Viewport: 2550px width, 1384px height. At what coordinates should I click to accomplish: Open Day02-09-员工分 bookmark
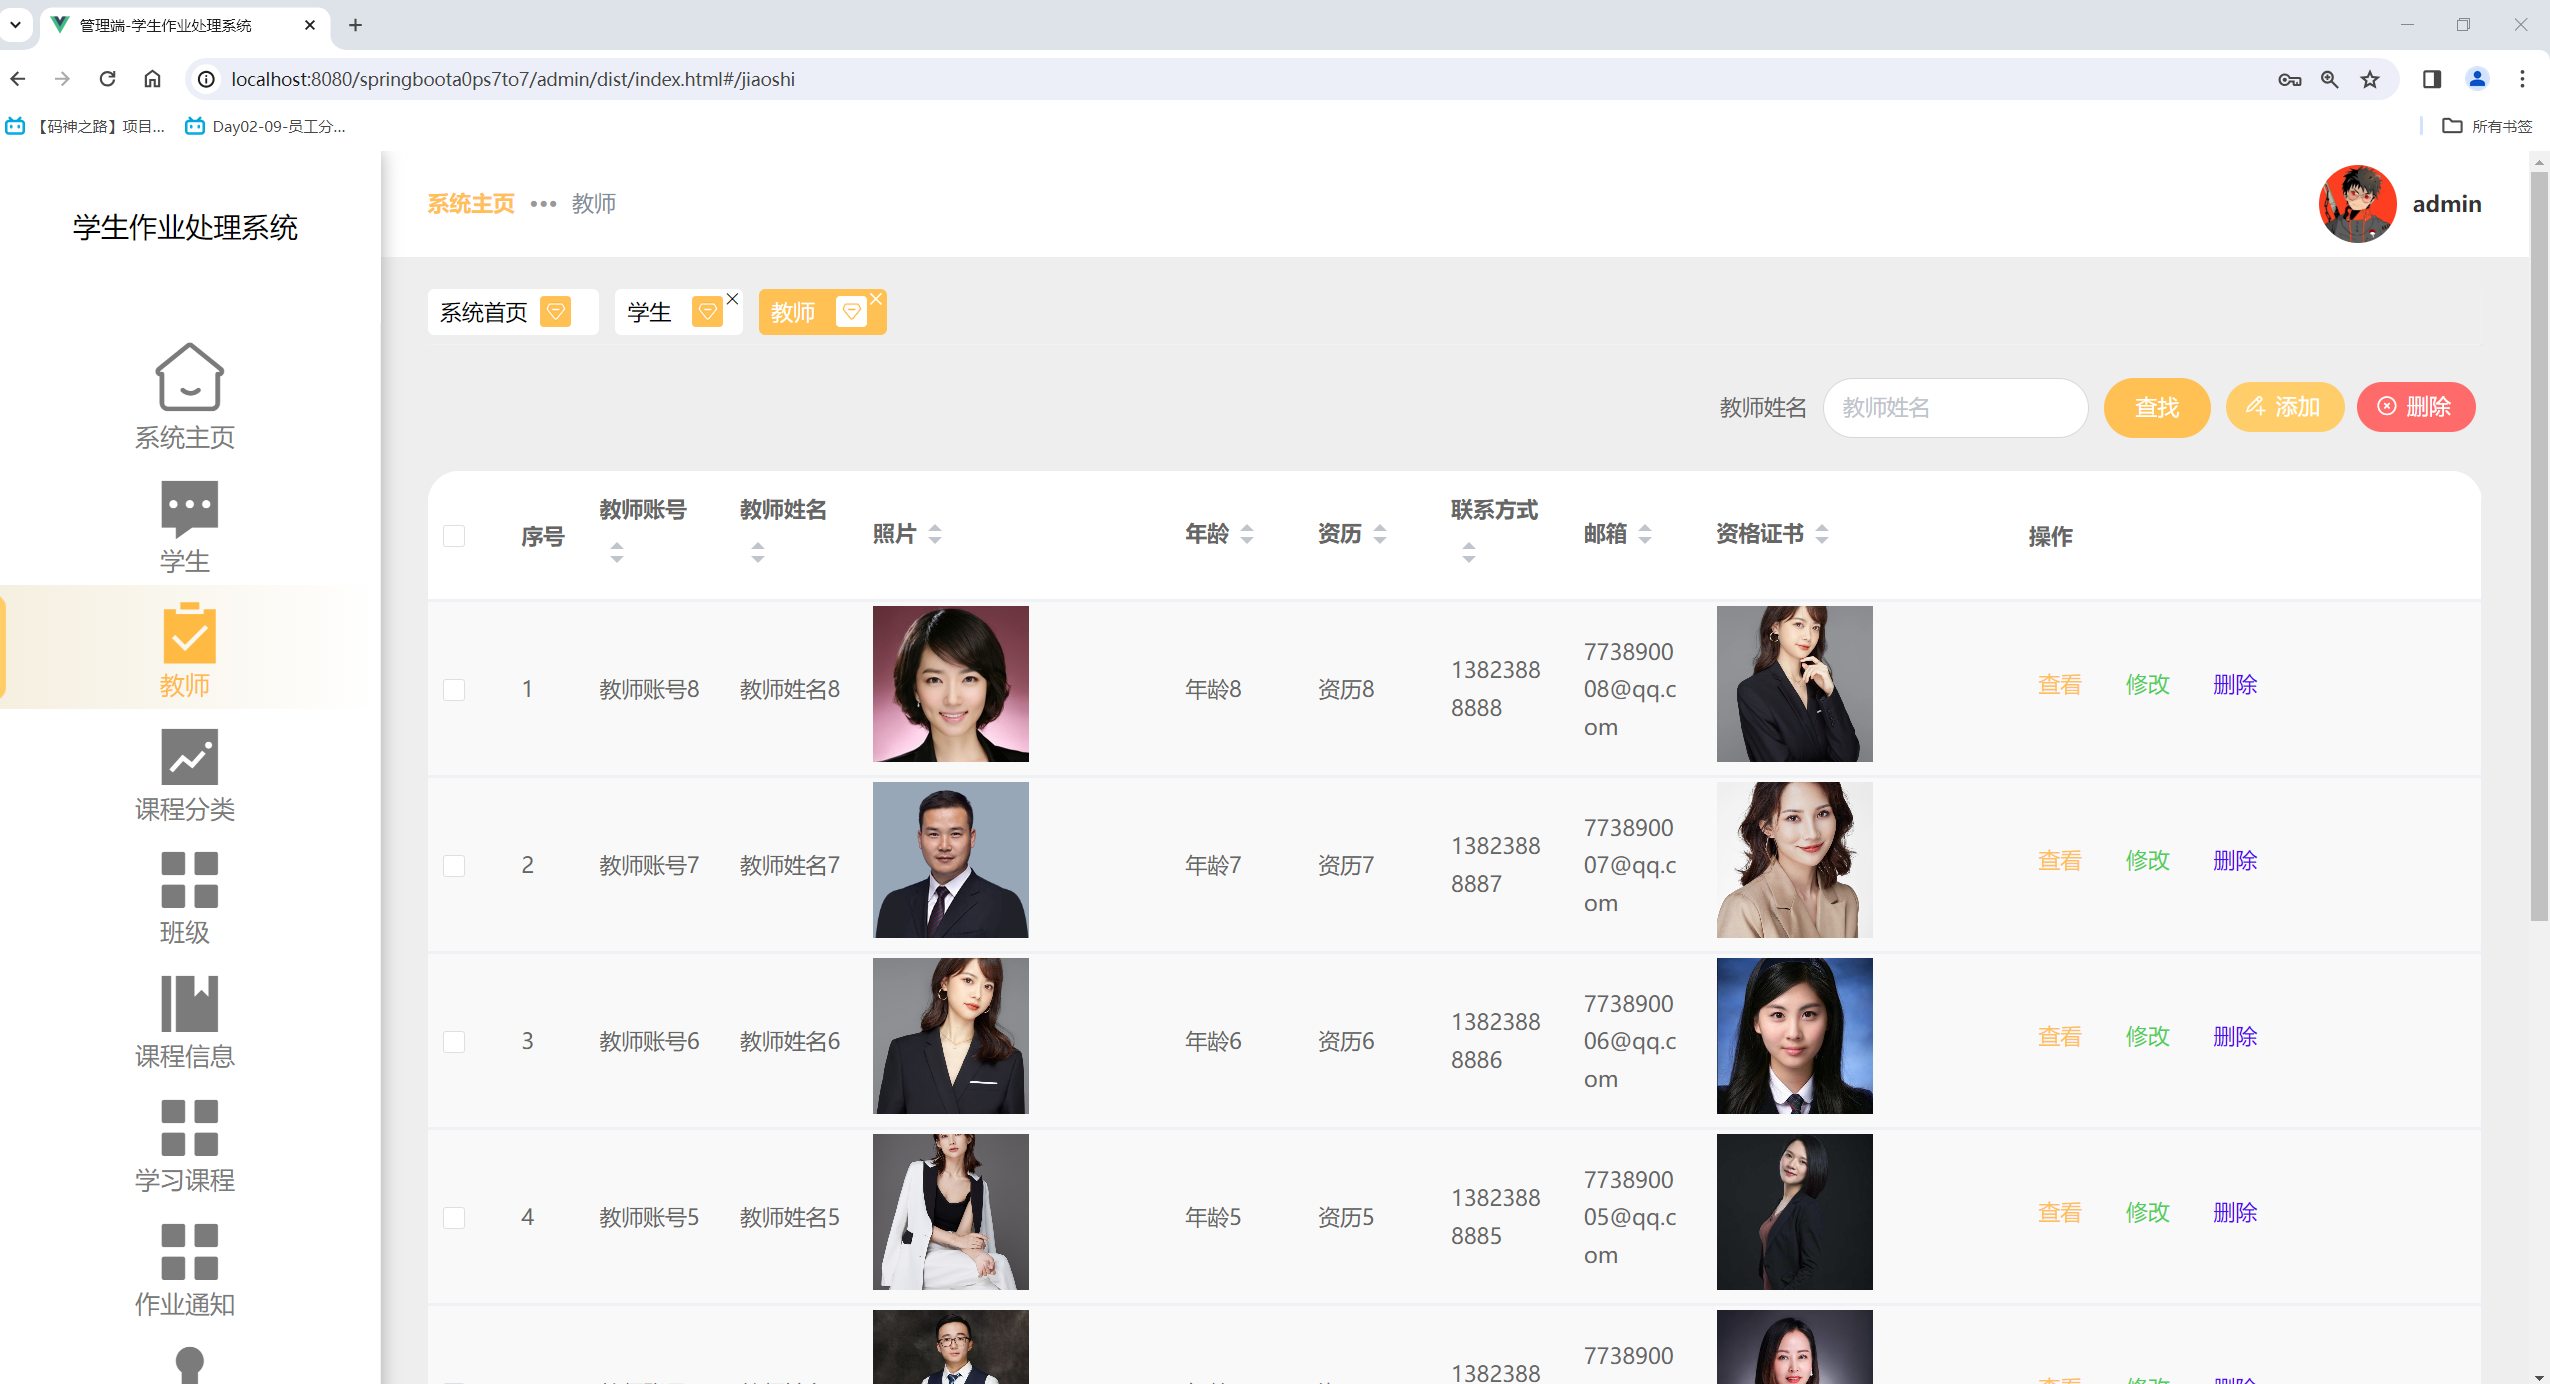(266, 126)
